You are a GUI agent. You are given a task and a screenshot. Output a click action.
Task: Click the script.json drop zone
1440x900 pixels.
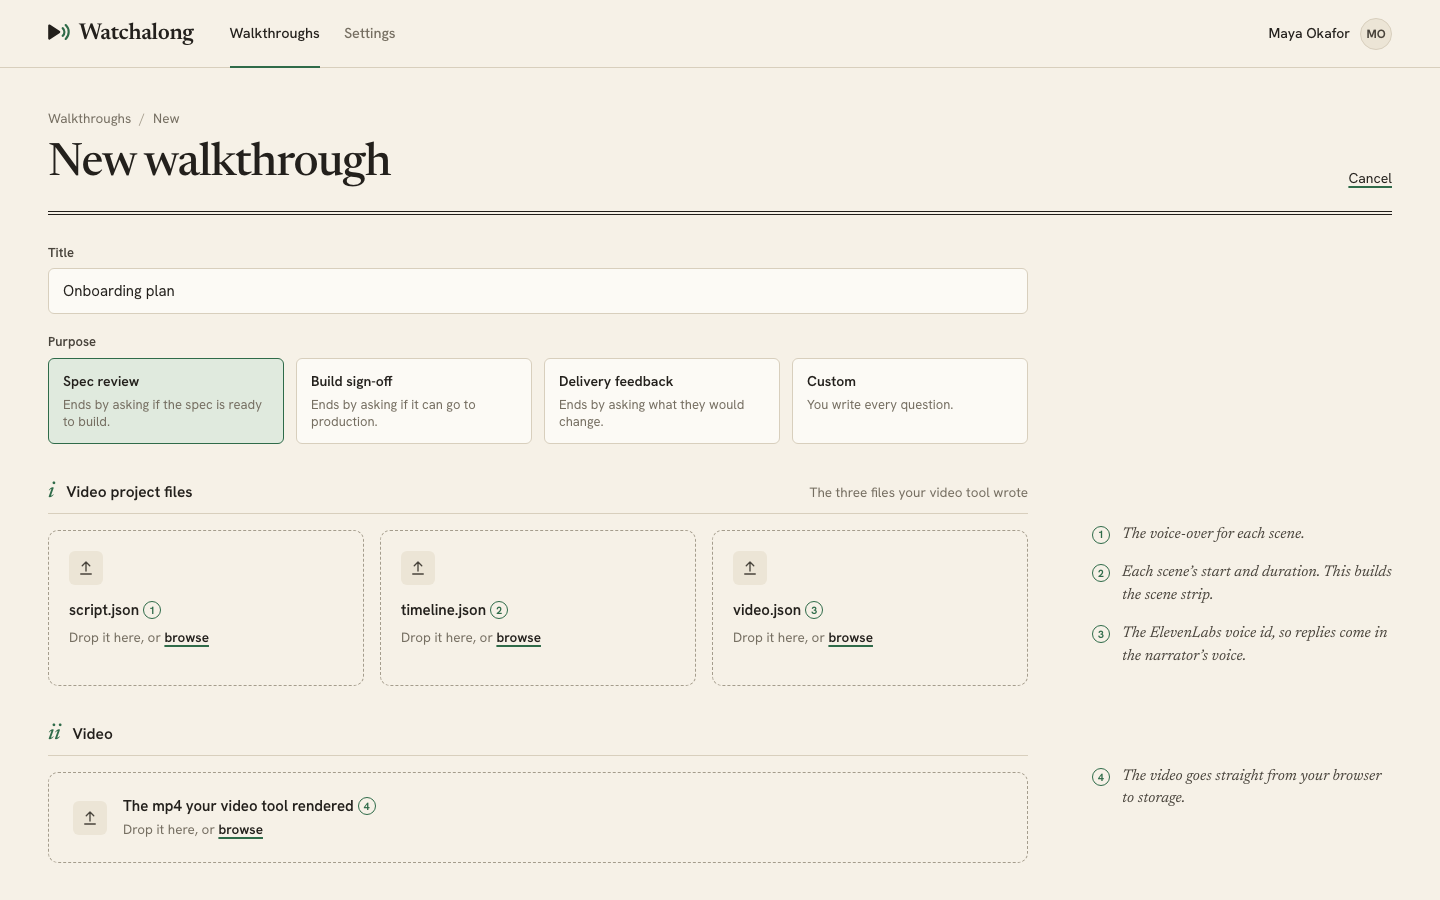[206, 608]
